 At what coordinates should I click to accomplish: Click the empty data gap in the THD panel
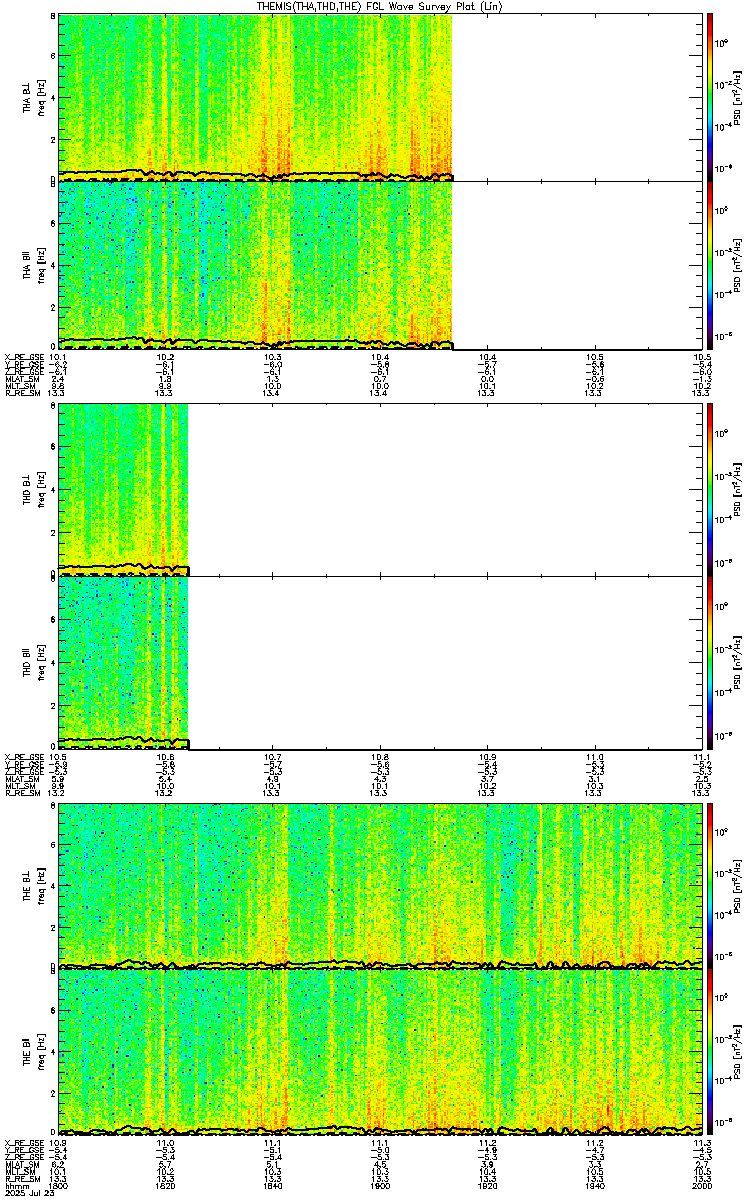pyautogui.click(x=445, y=577)
